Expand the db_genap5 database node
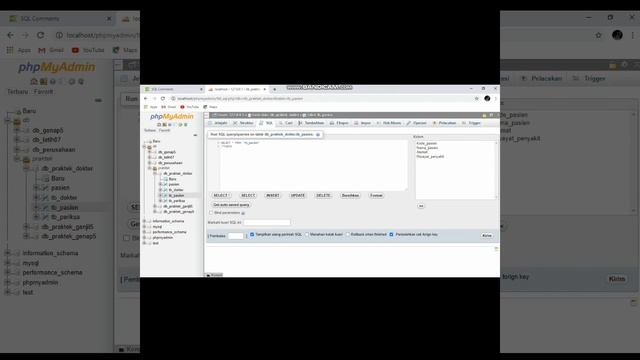Image resolution: width=640 pixels, height=360 pixels. (x=149, y=152)
